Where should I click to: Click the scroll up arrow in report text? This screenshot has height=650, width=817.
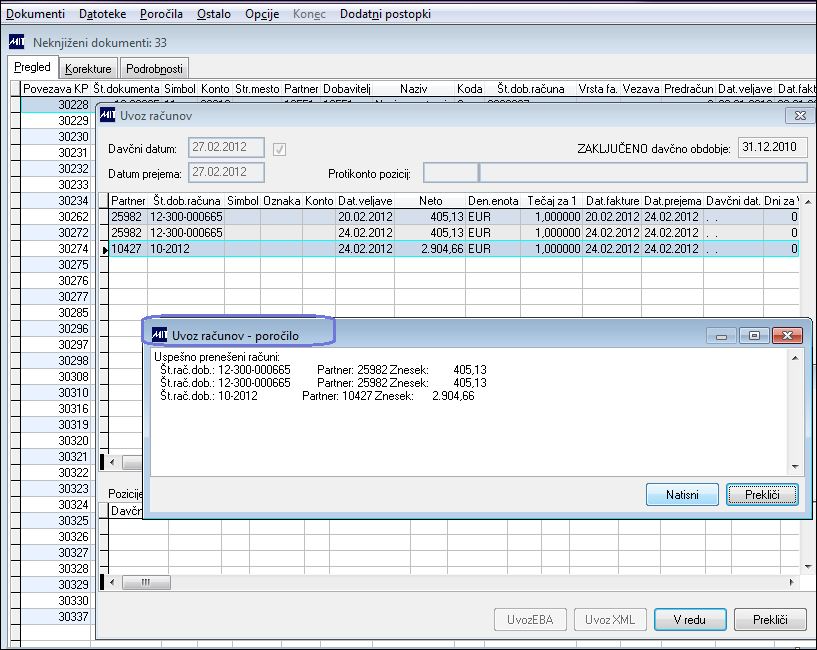click(x=796, y=357)
